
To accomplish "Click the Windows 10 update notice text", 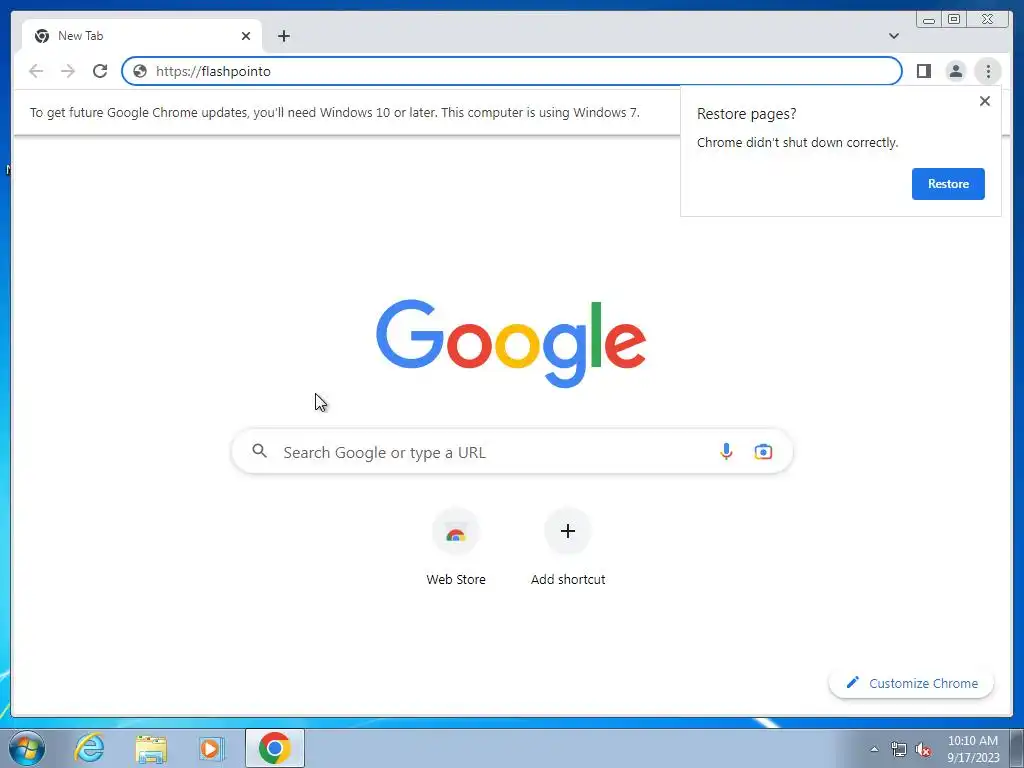I will 334,112.
